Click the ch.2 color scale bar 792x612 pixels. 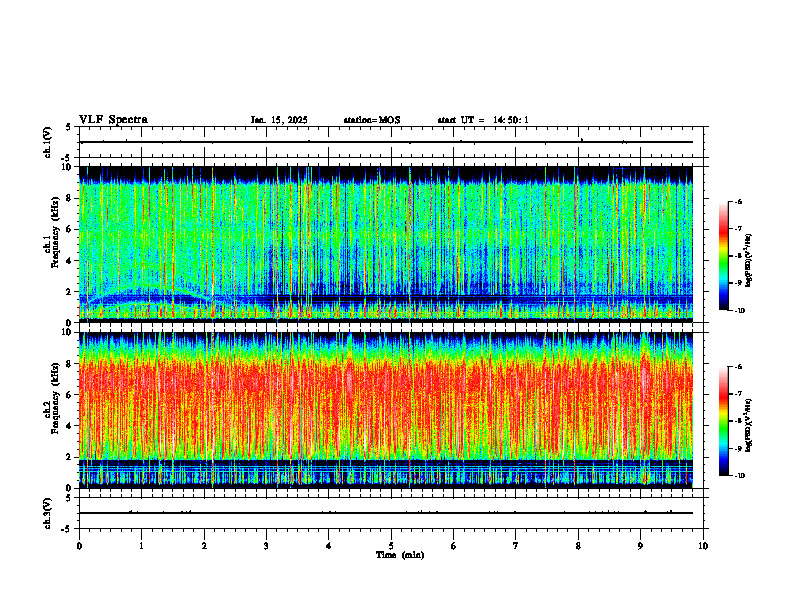point(723,421)
